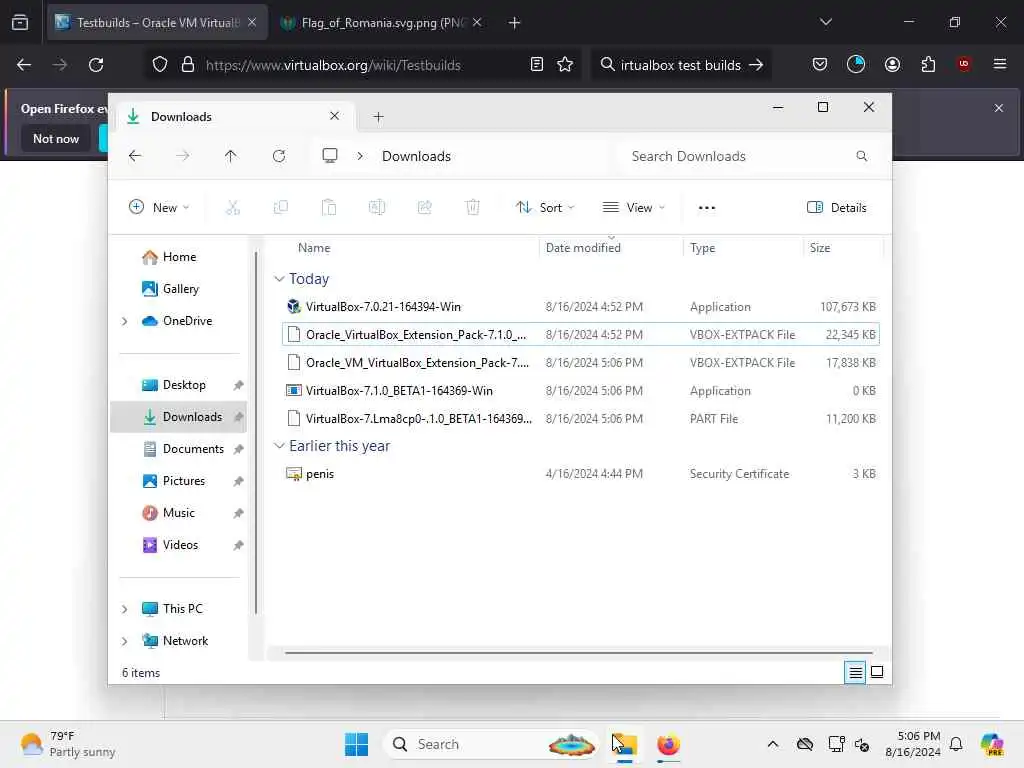Click the Copy icon in Explorer toolbar
The image size is (1024, 768).
281,208
